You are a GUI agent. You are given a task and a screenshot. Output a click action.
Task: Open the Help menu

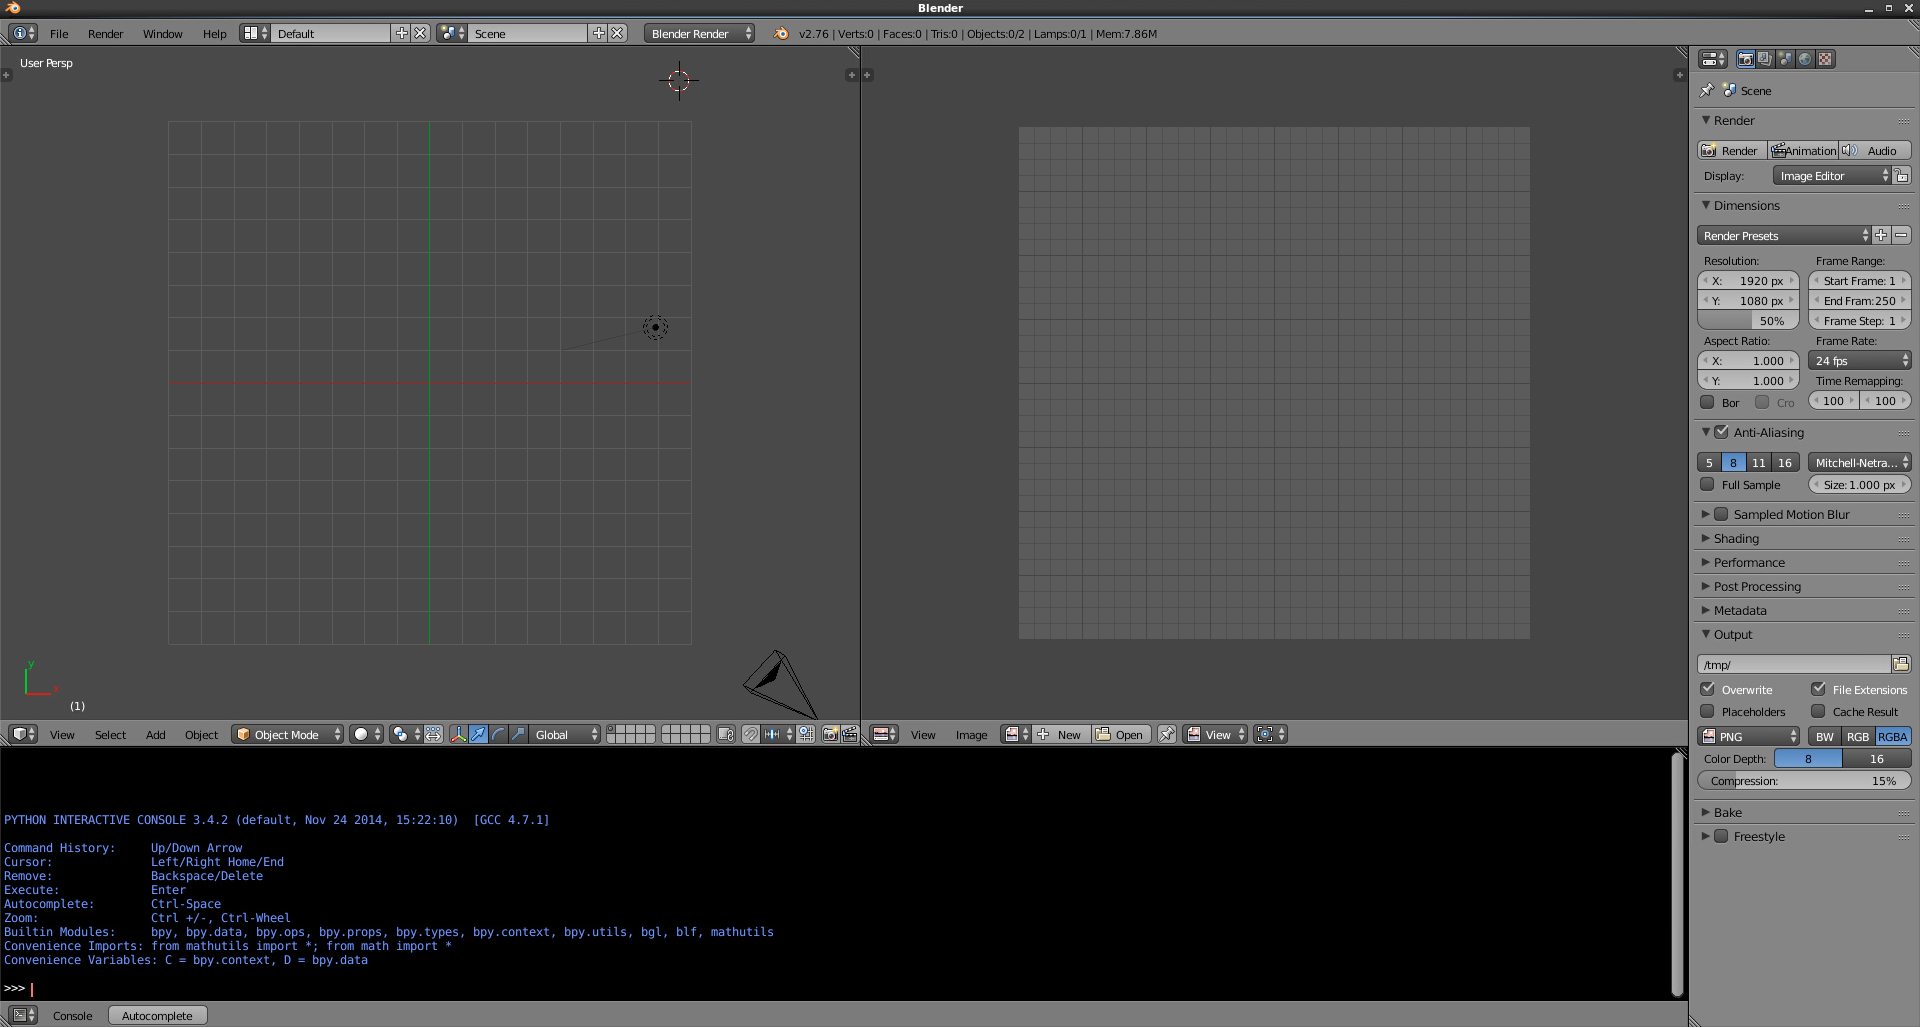(x=214, y=34)
